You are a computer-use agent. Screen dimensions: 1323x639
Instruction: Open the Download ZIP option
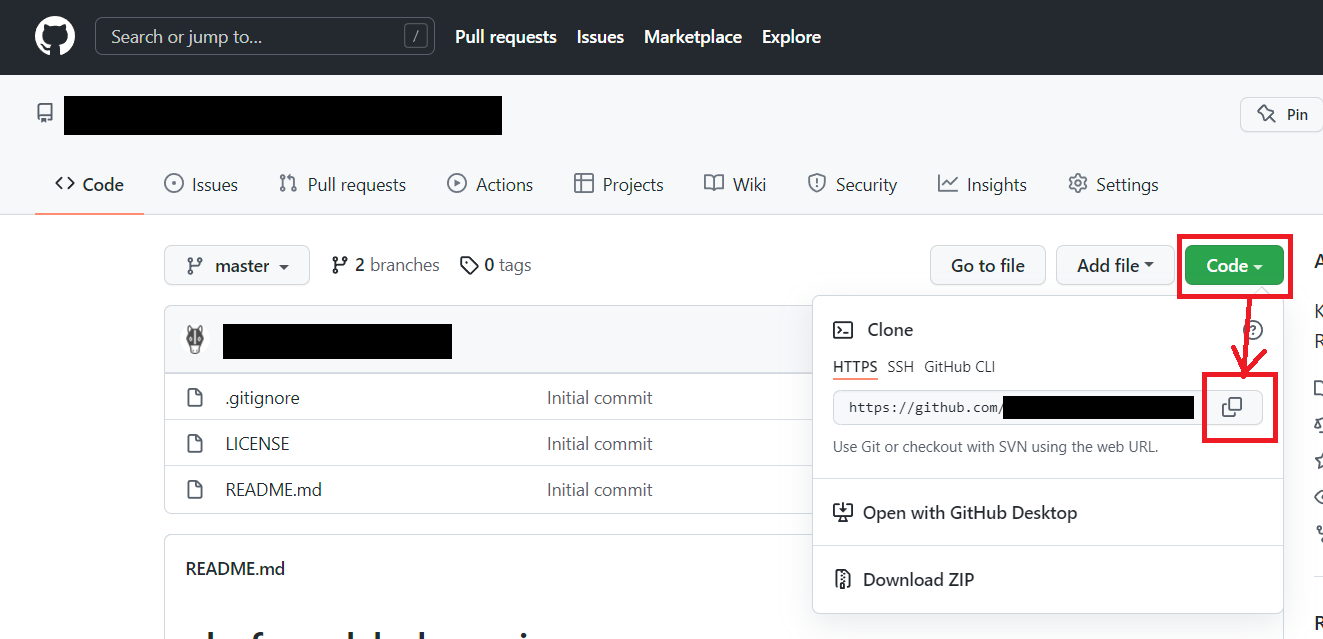point(918,579)
